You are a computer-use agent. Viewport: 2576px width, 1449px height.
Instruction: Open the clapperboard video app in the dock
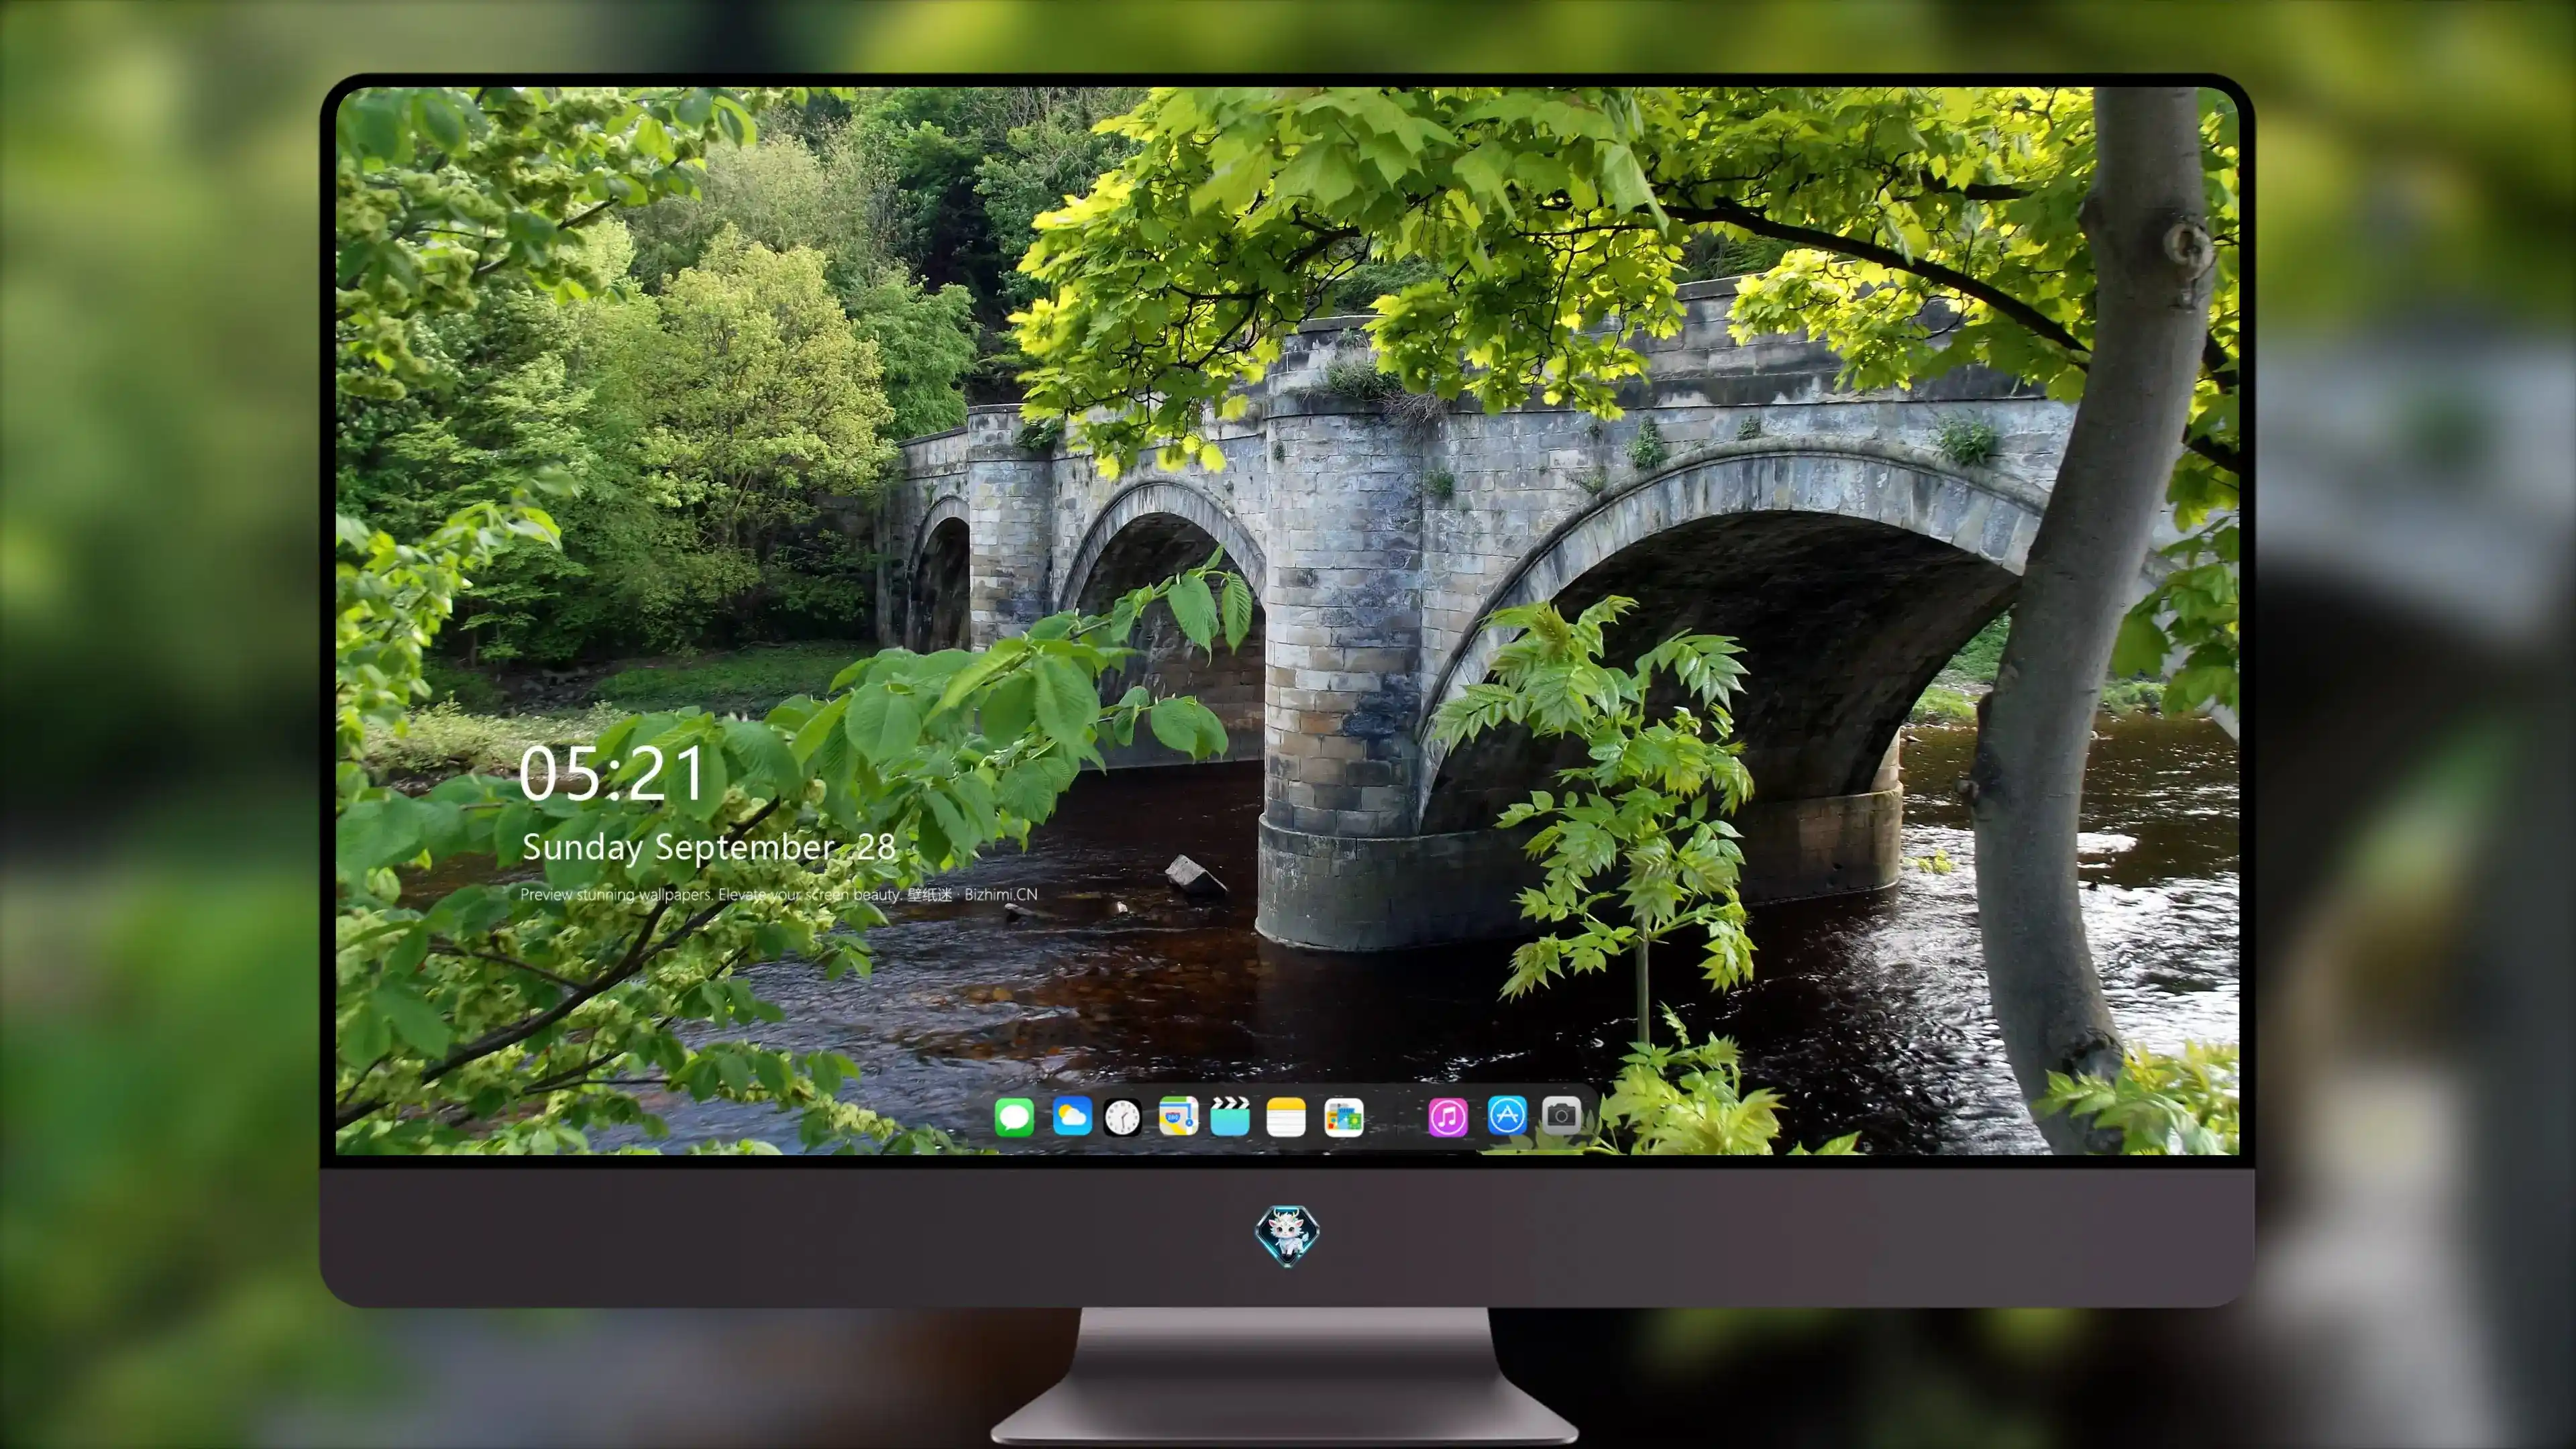click(1230, 1116)
